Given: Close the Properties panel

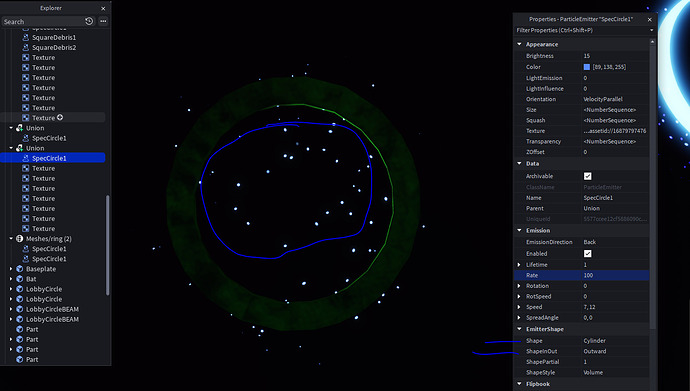Looking at the screenshot, I should (x=650, y=19).
